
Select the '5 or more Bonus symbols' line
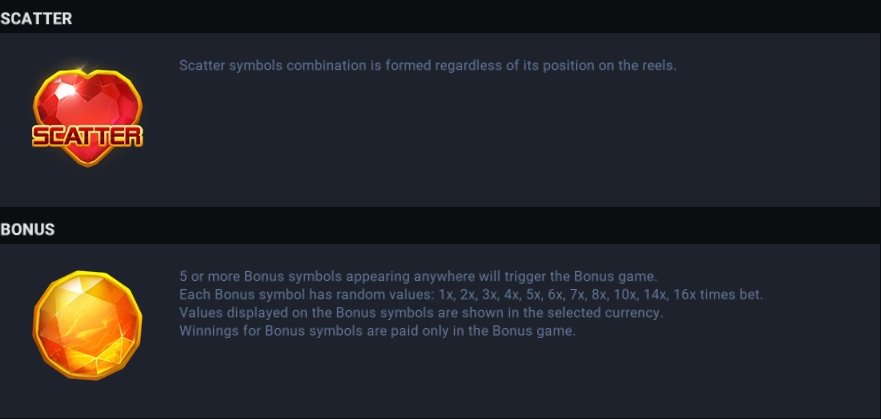point(418,276)
